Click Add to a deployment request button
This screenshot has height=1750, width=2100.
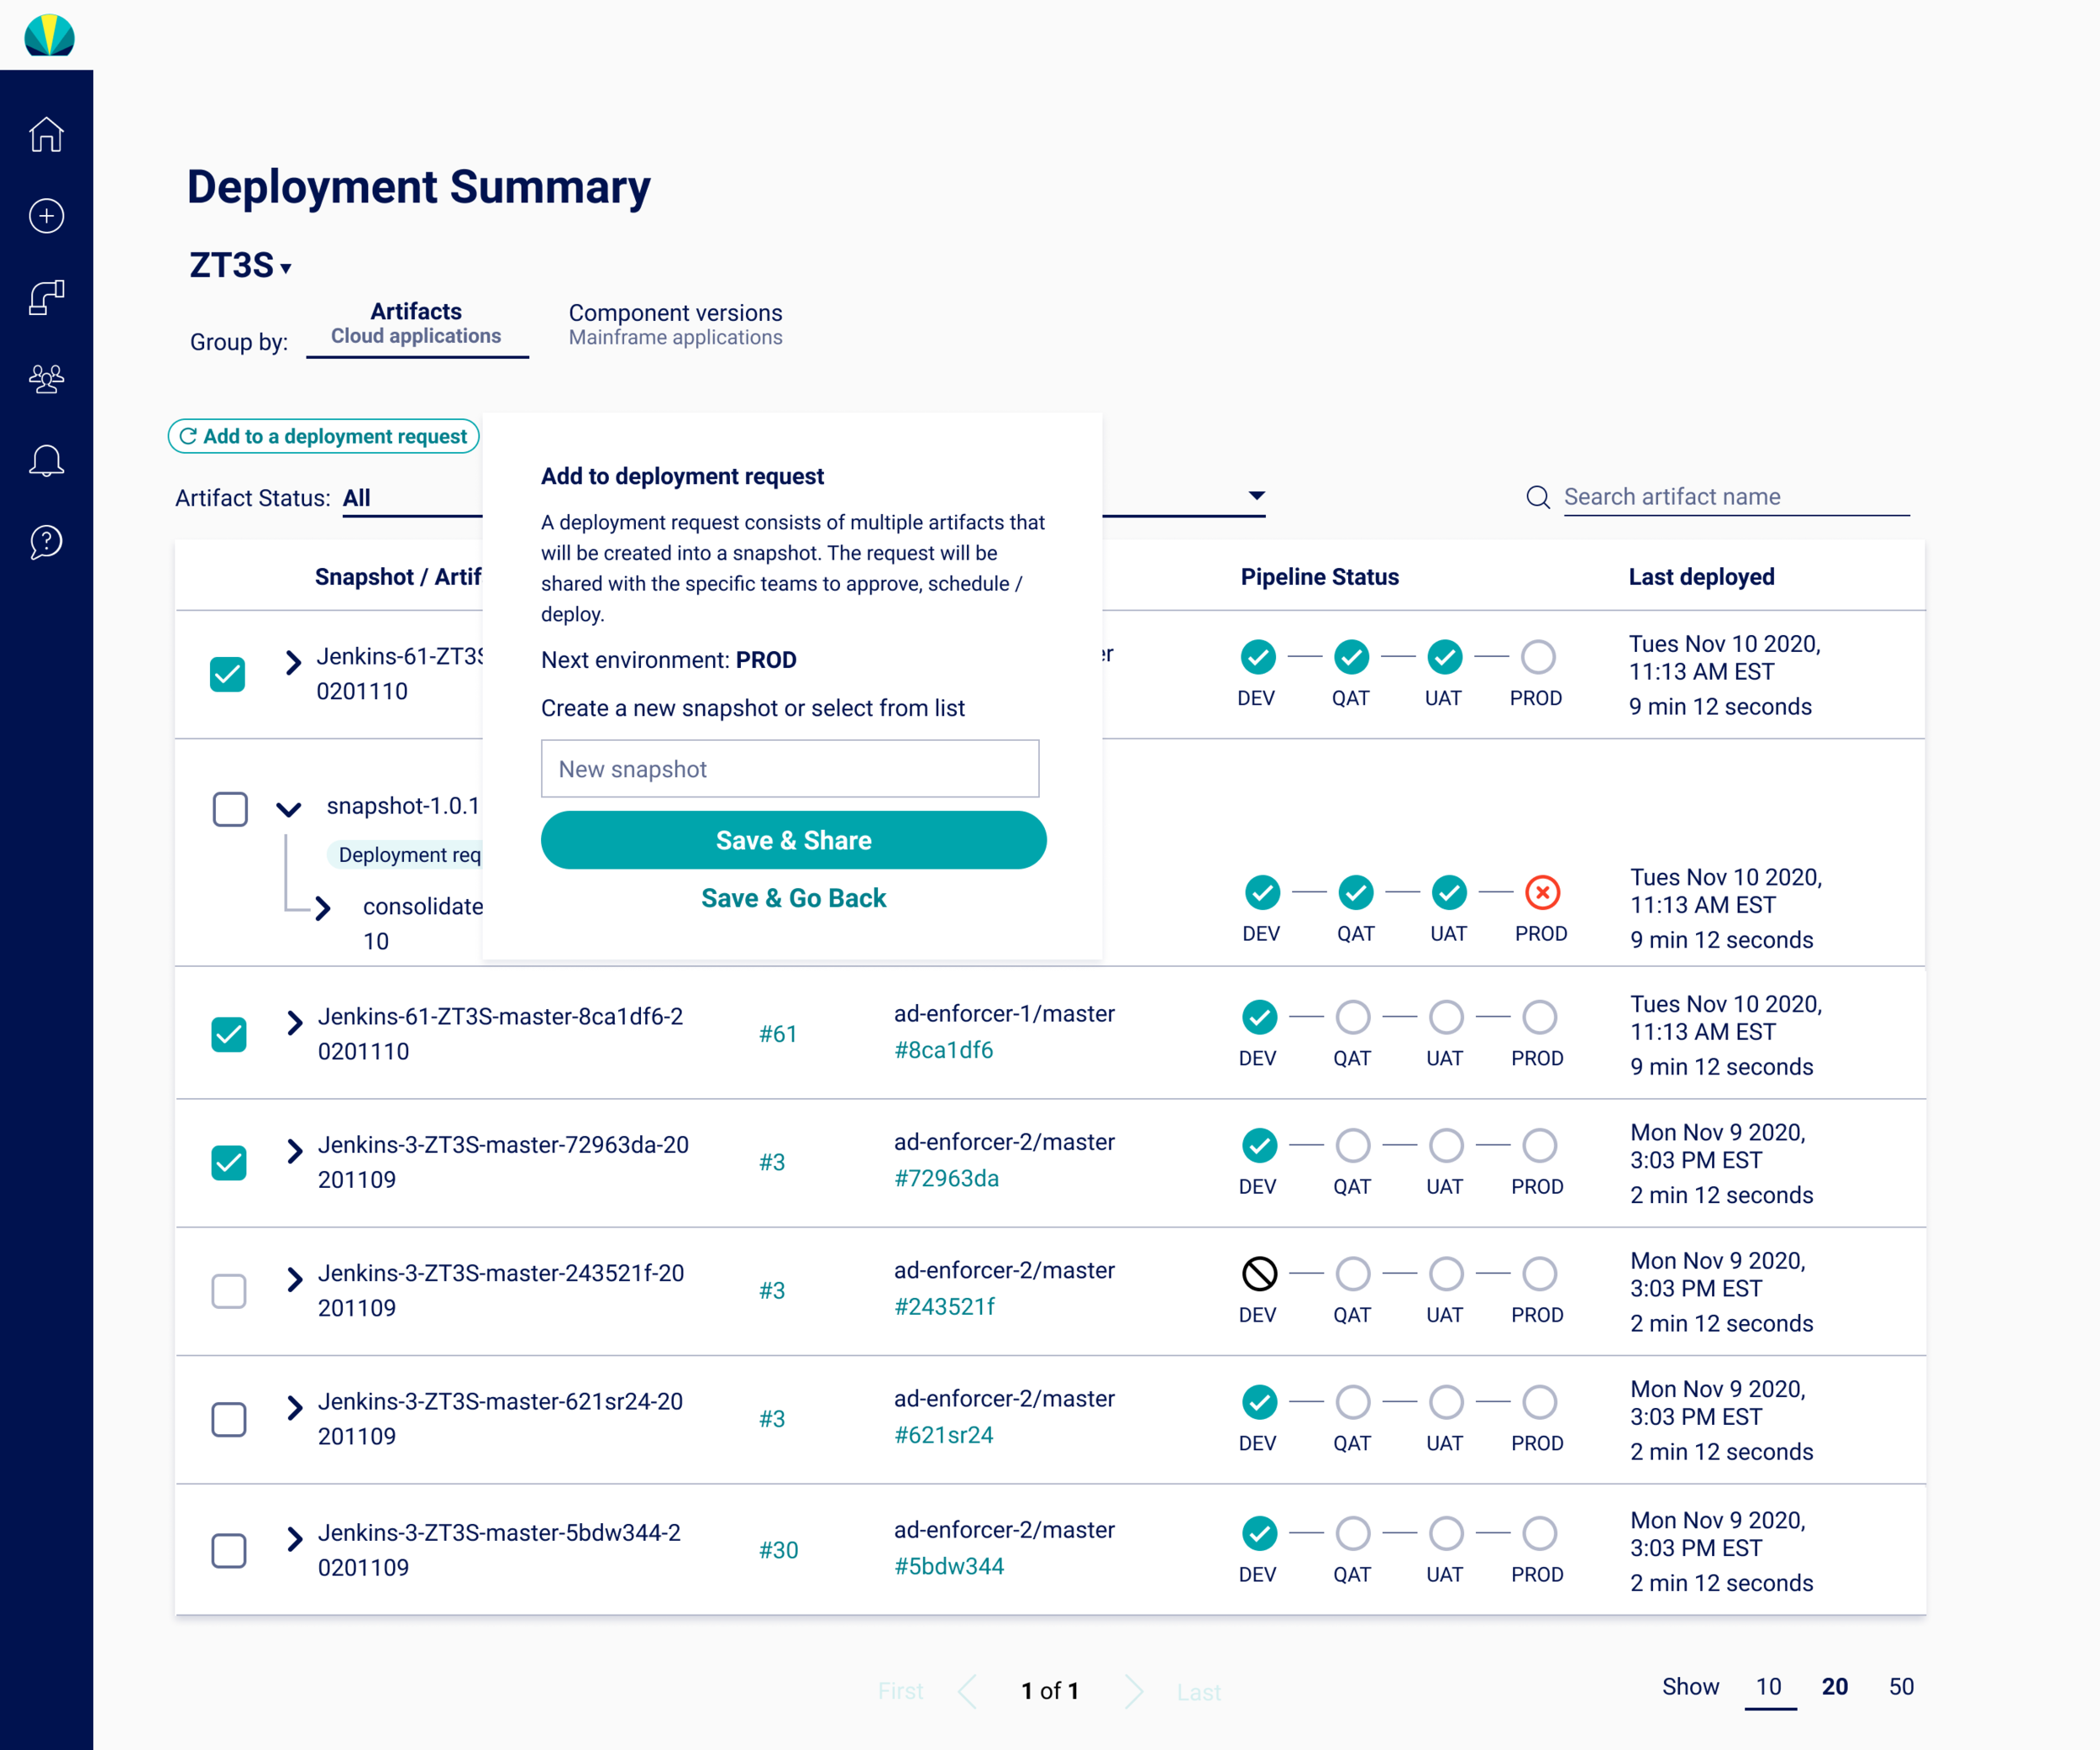(324, 436)
